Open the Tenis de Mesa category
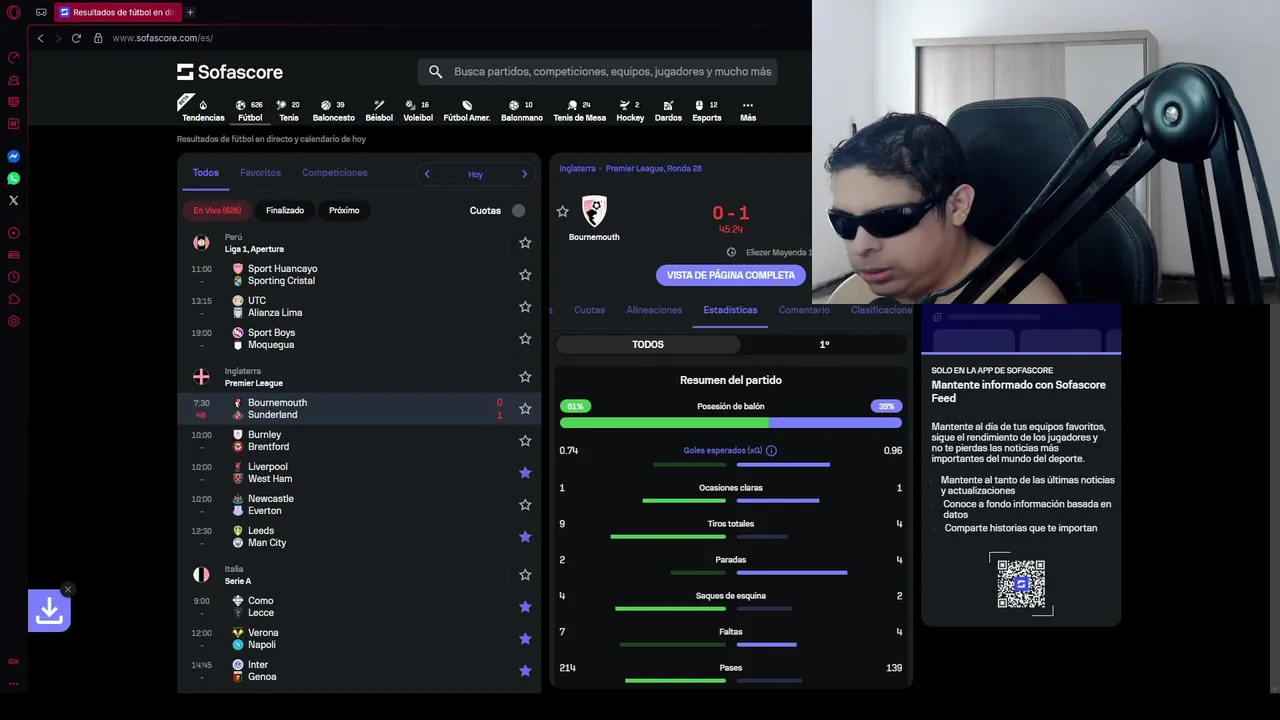Viewport: 1280px width, 720px height. click(579, 110)
